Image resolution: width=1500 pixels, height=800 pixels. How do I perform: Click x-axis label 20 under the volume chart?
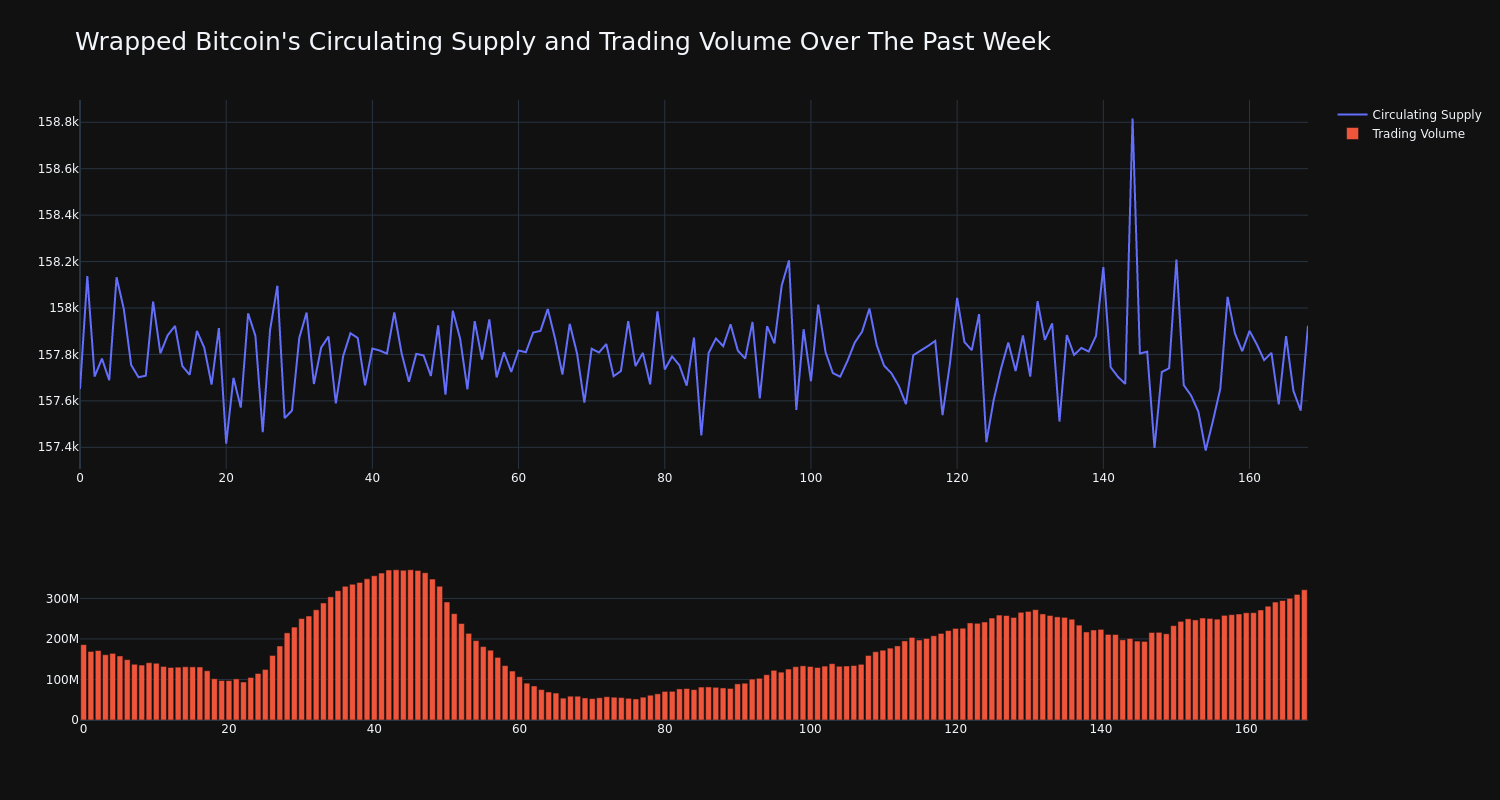coord(229,729)
